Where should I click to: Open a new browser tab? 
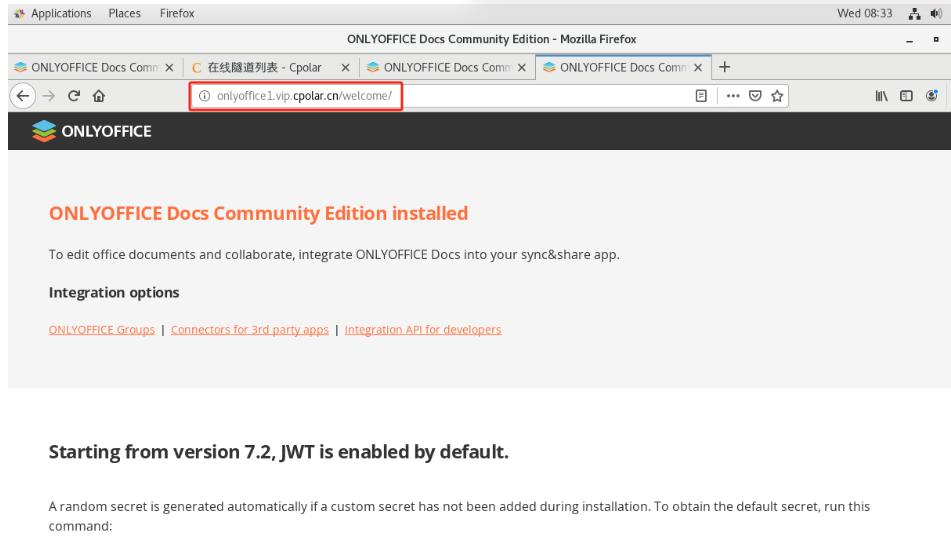click(725, 67)
